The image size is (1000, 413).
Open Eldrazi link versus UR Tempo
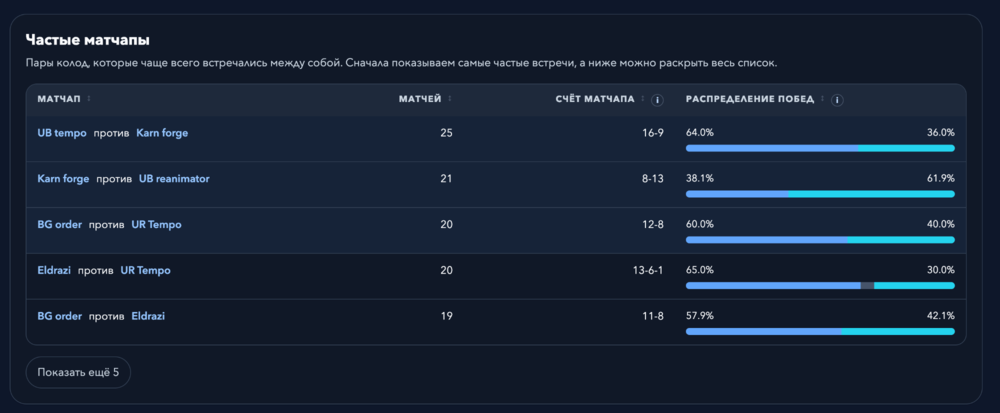pyautogui.click(x=54, y=271)
